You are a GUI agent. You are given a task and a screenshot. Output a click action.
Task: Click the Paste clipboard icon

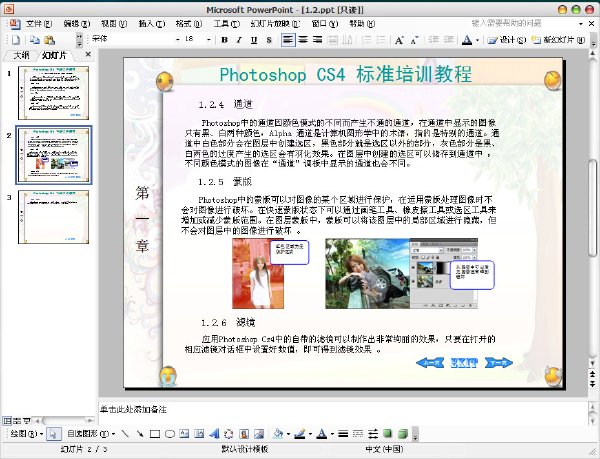coord(50,40)
